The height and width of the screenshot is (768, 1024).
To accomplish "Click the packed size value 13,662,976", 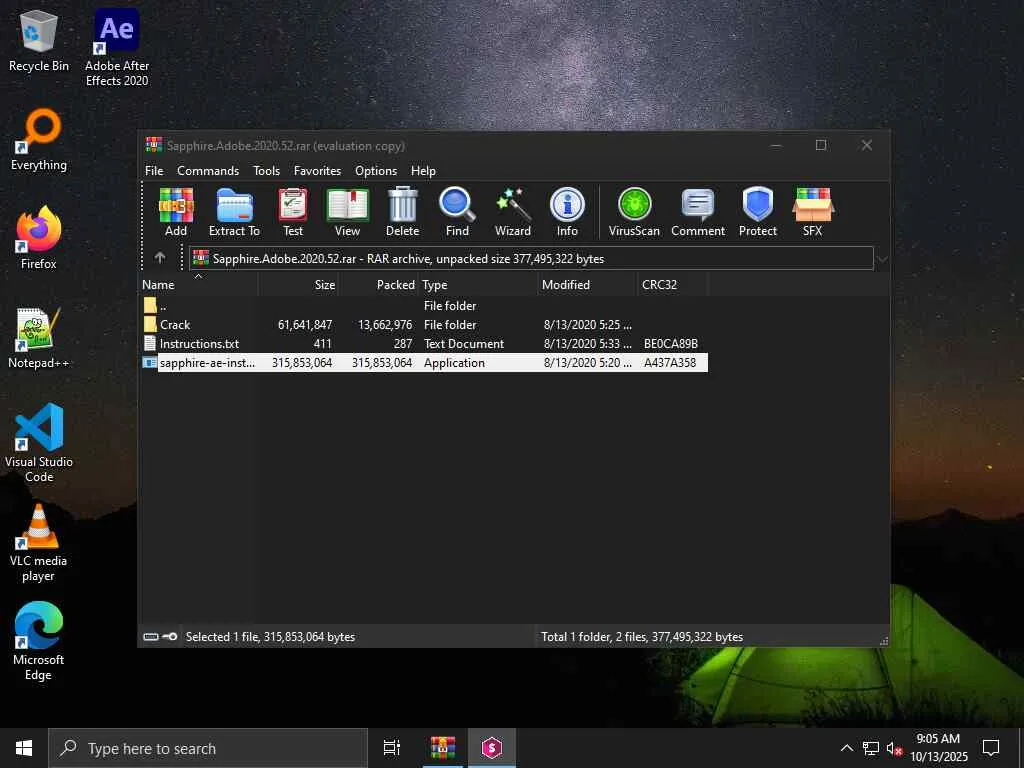I will pyautogui.click(x=385, y=325).
